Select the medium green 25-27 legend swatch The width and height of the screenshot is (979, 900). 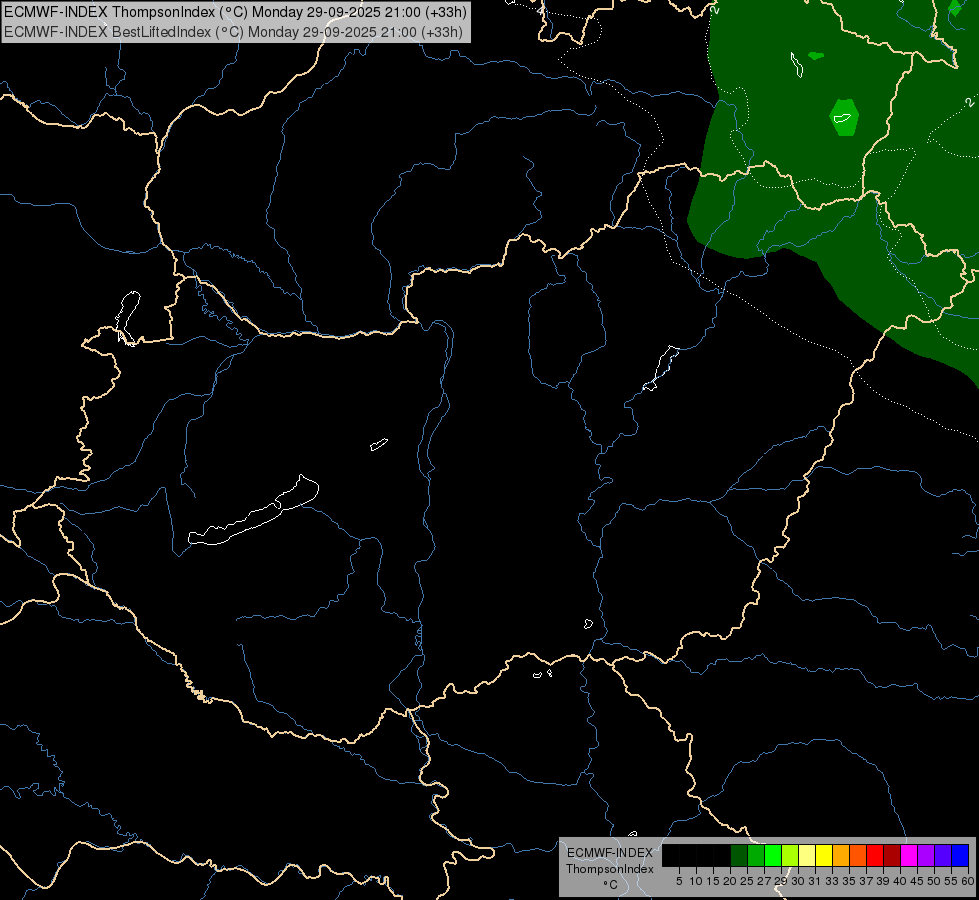756,855
